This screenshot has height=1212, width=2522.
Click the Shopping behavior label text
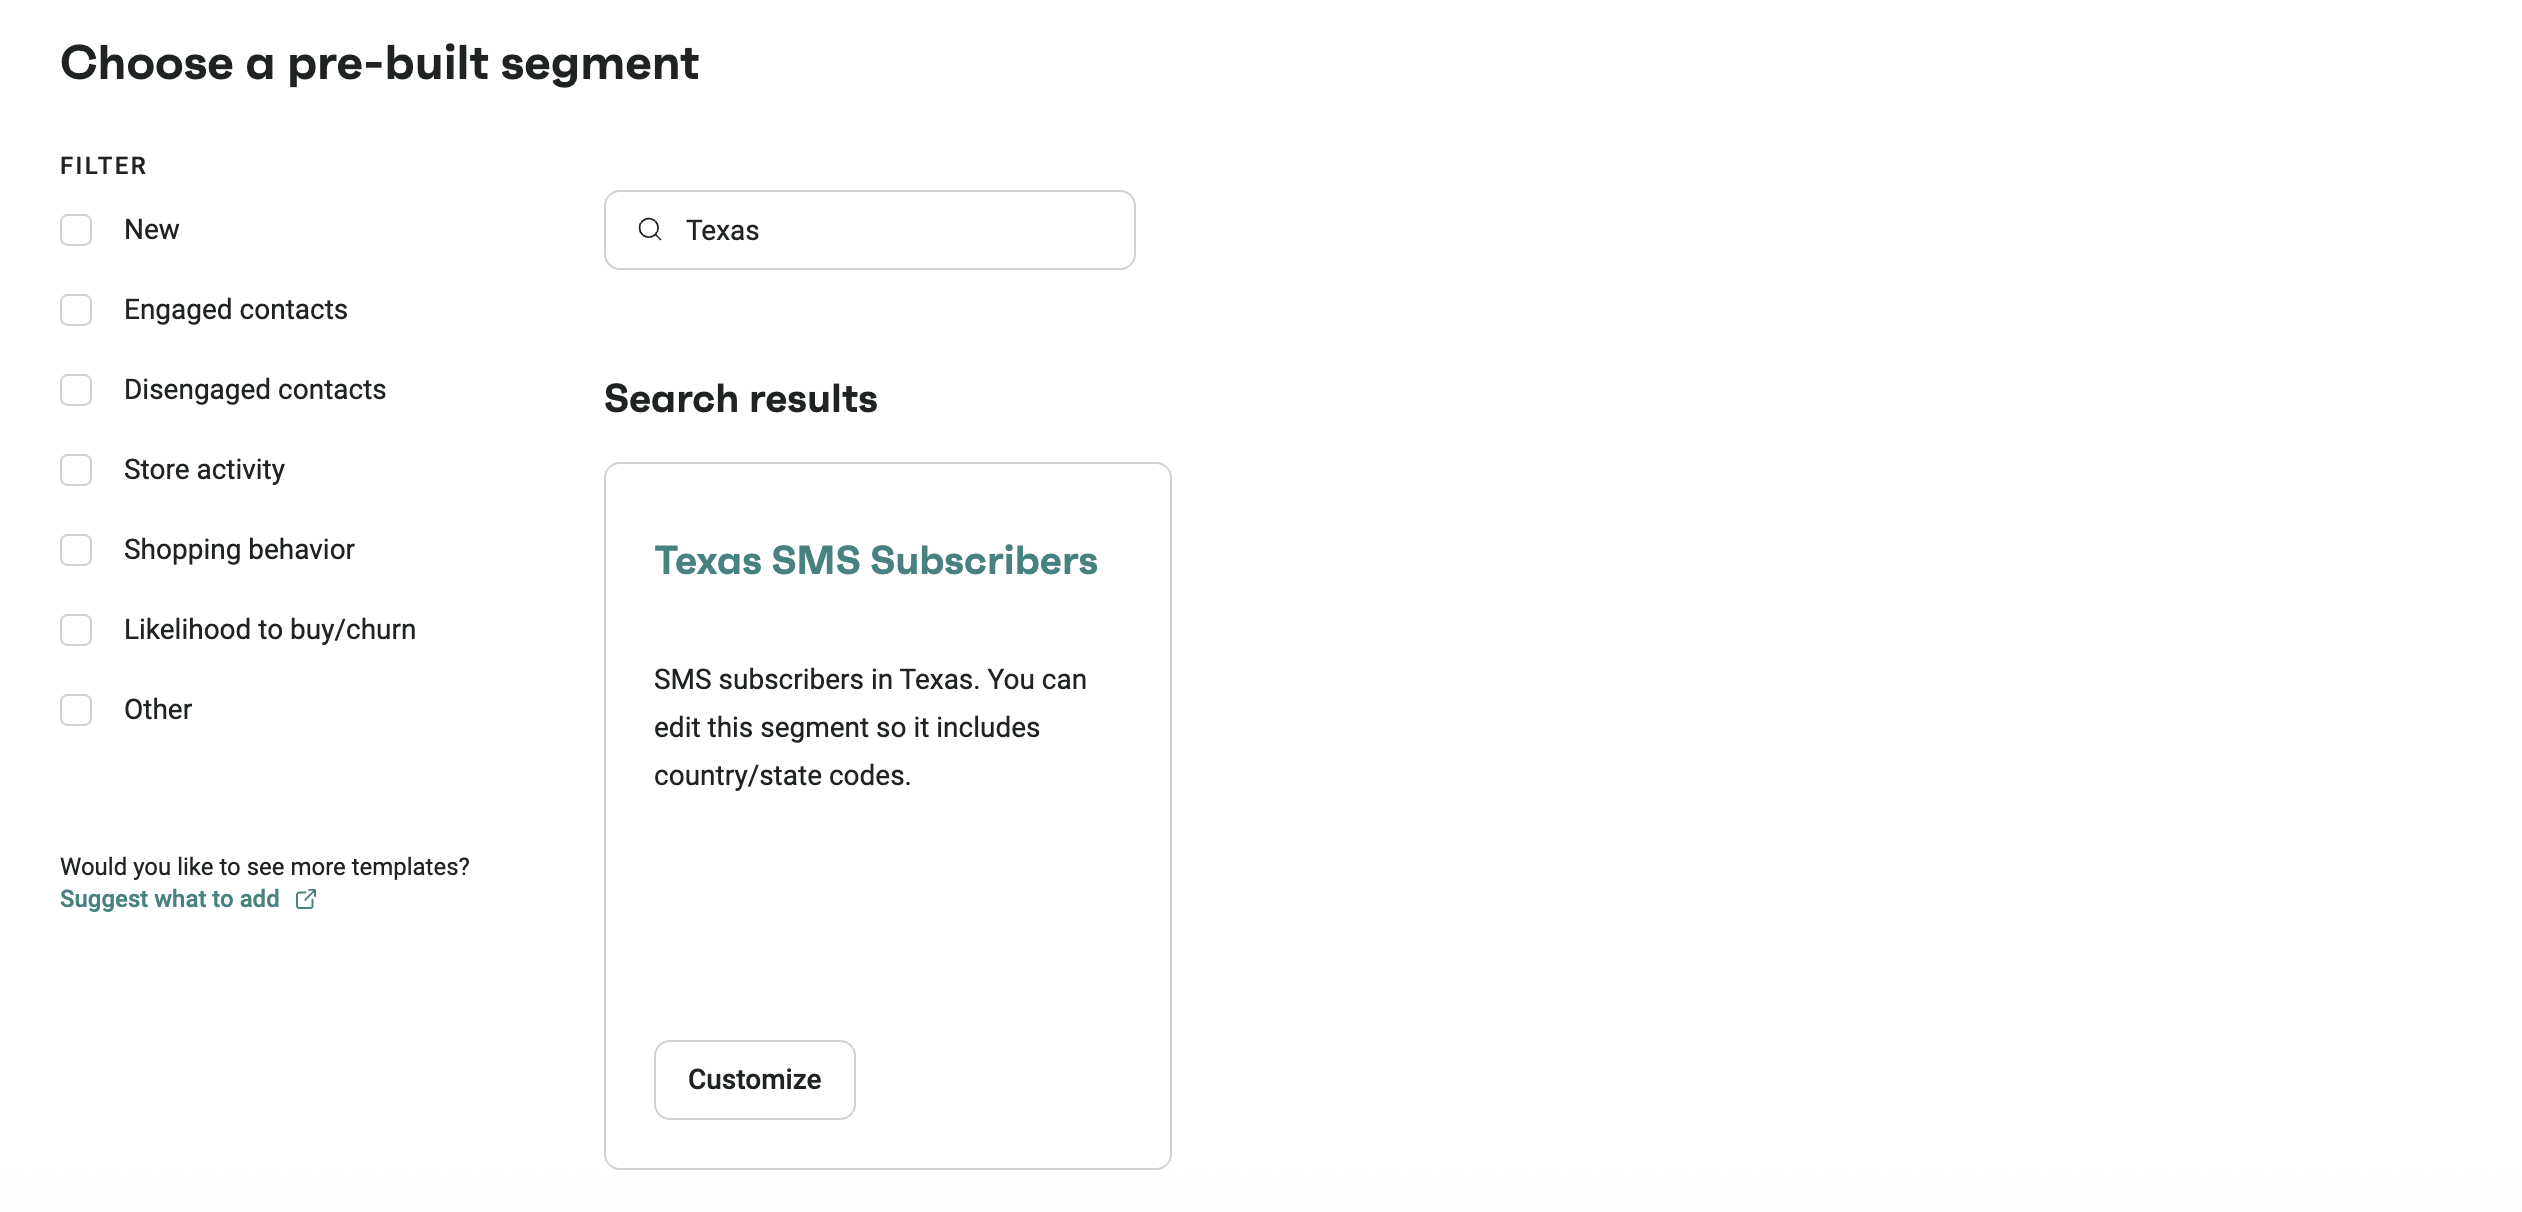pyautogui.click(x=239, y=550)
